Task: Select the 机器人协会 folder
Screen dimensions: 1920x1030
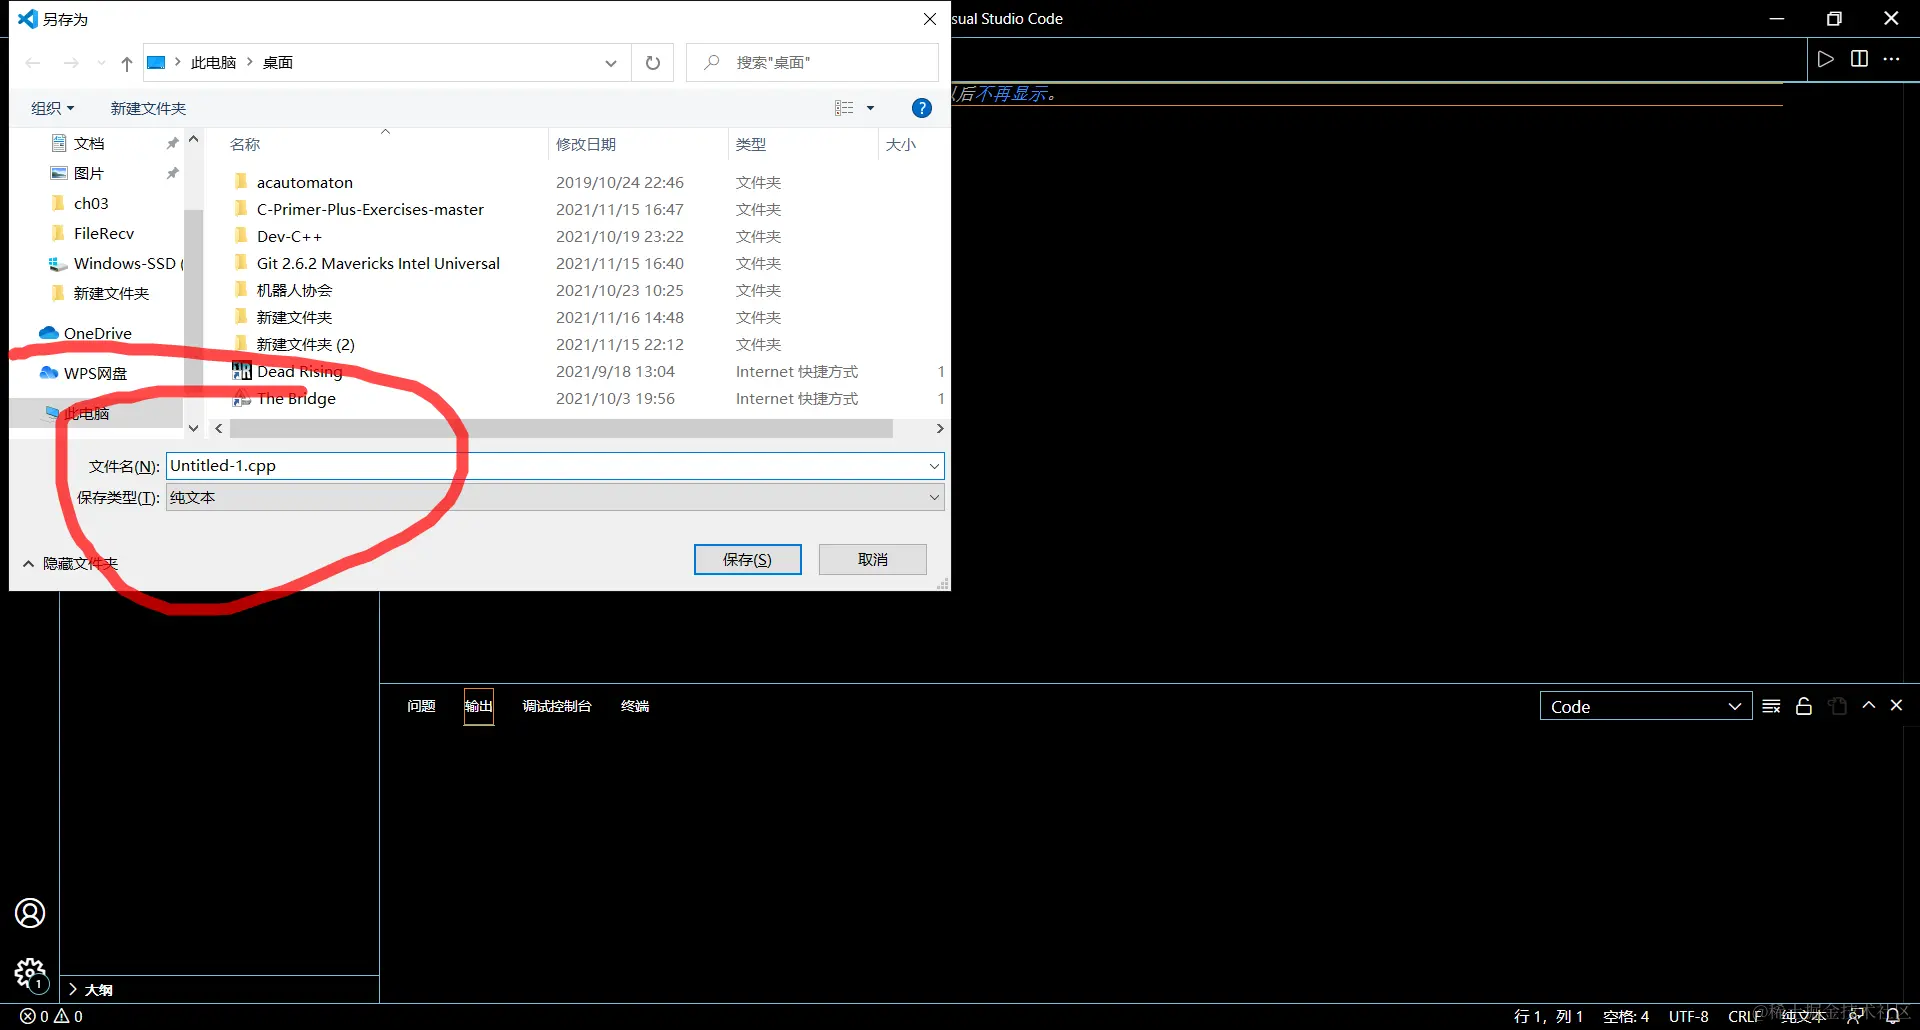Action: 294,290
